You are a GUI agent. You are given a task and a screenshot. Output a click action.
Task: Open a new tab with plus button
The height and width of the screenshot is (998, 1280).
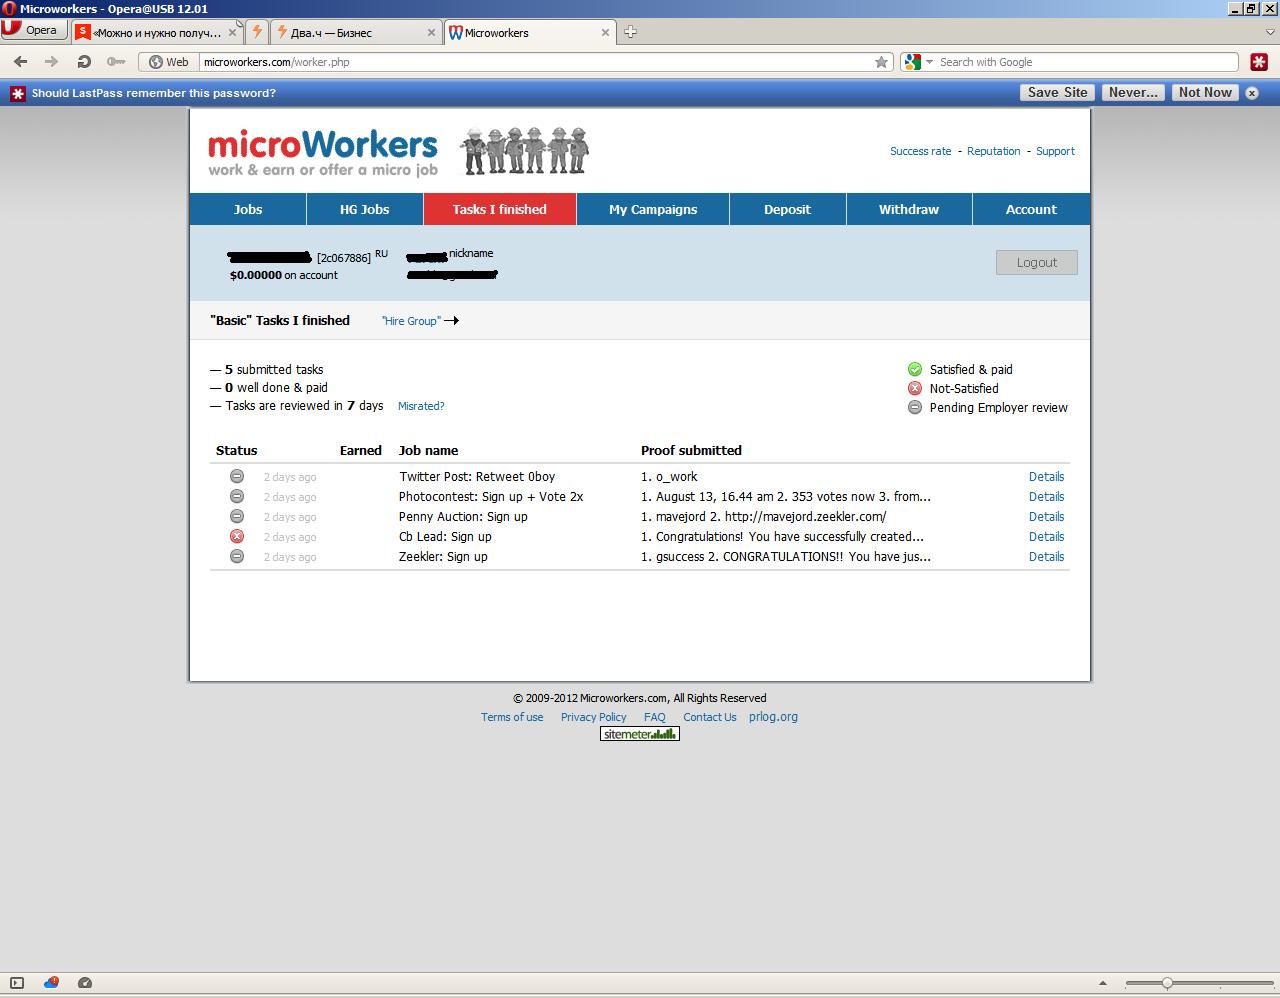click(630, 32)
